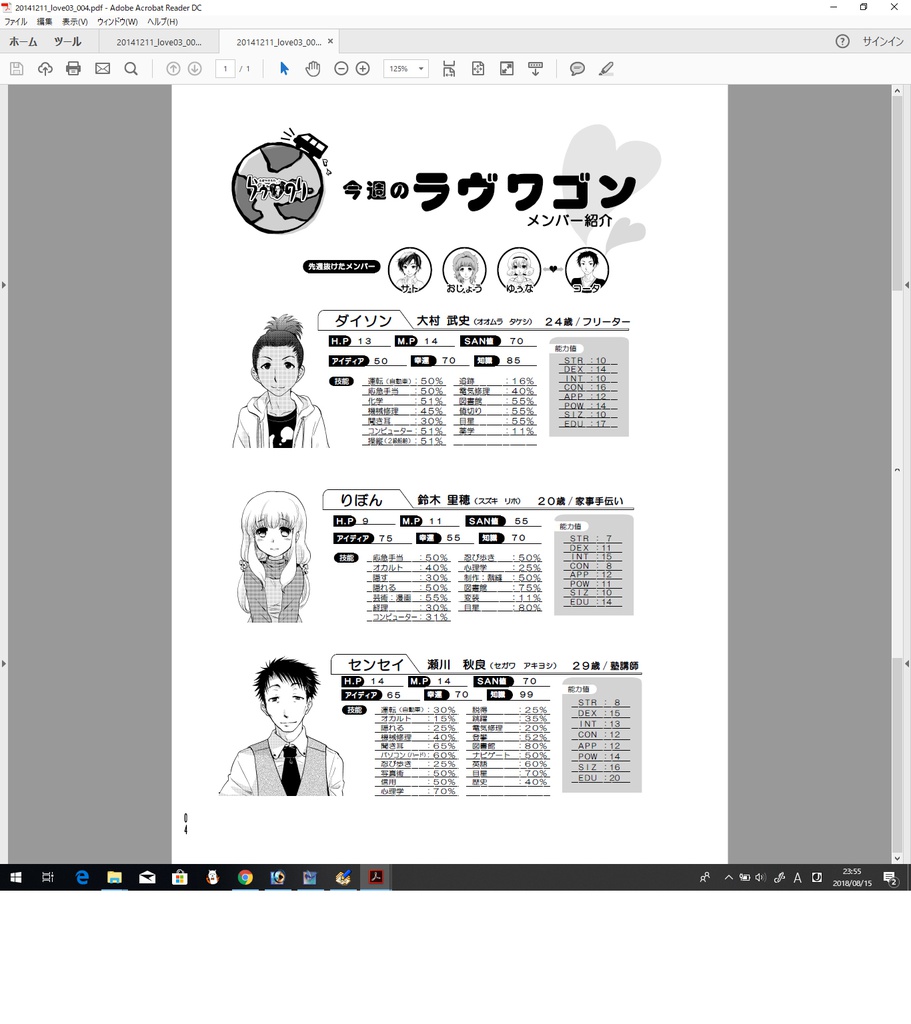Open the 表示(V) menu
Screen dimensions: 911x1024
point(74,22)
